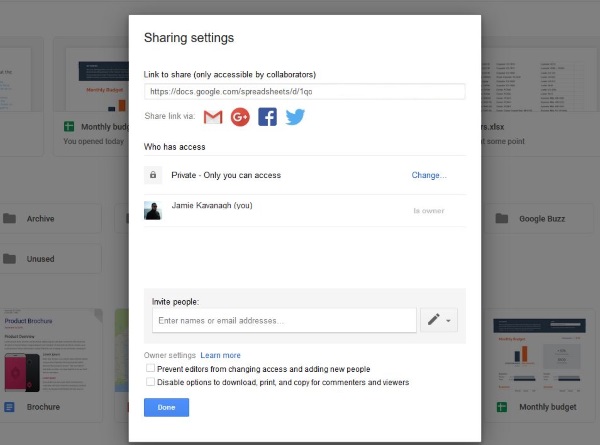Click the Change... access link
The width and height of the screenshot is (600, 445).
click(429, 175)
